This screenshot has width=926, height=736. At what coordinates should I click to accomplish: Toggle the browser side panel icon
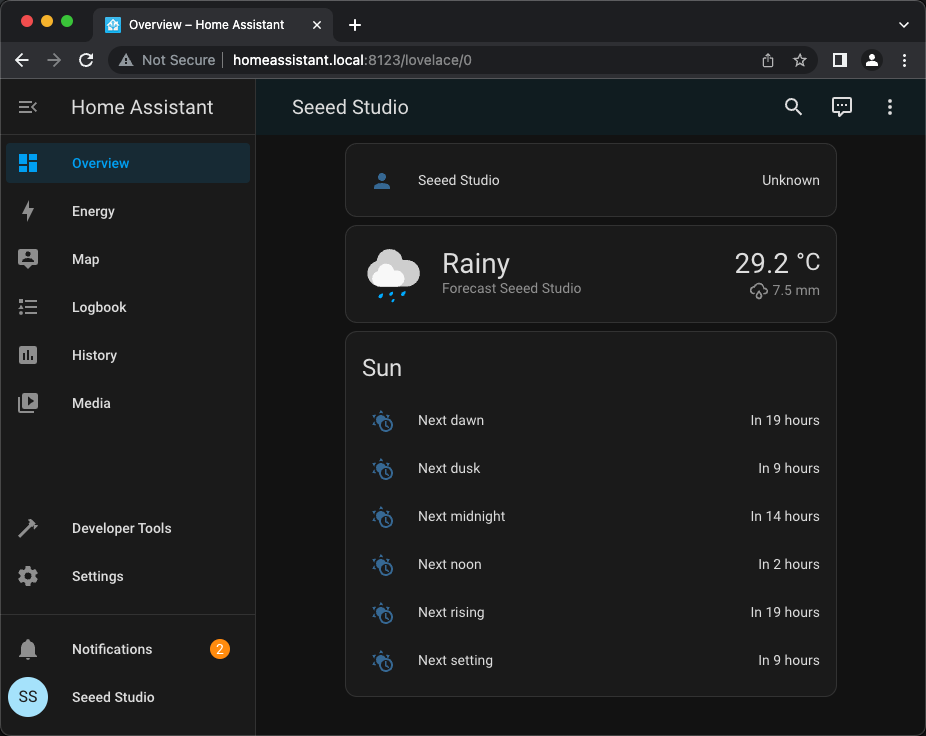840,60
